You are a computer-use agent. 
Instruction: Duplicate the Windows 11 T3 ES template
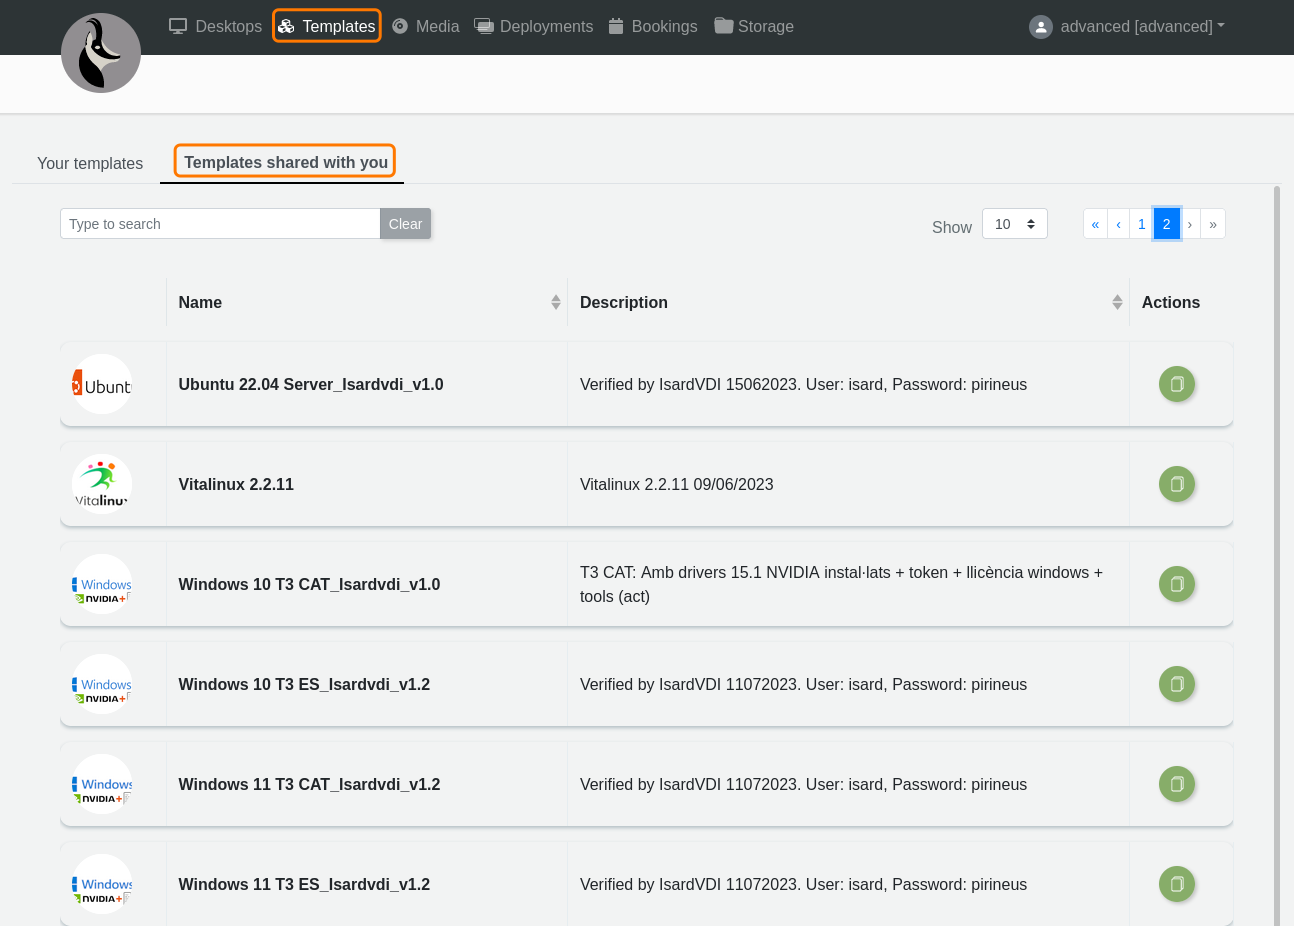click(x=1176, y=884)
